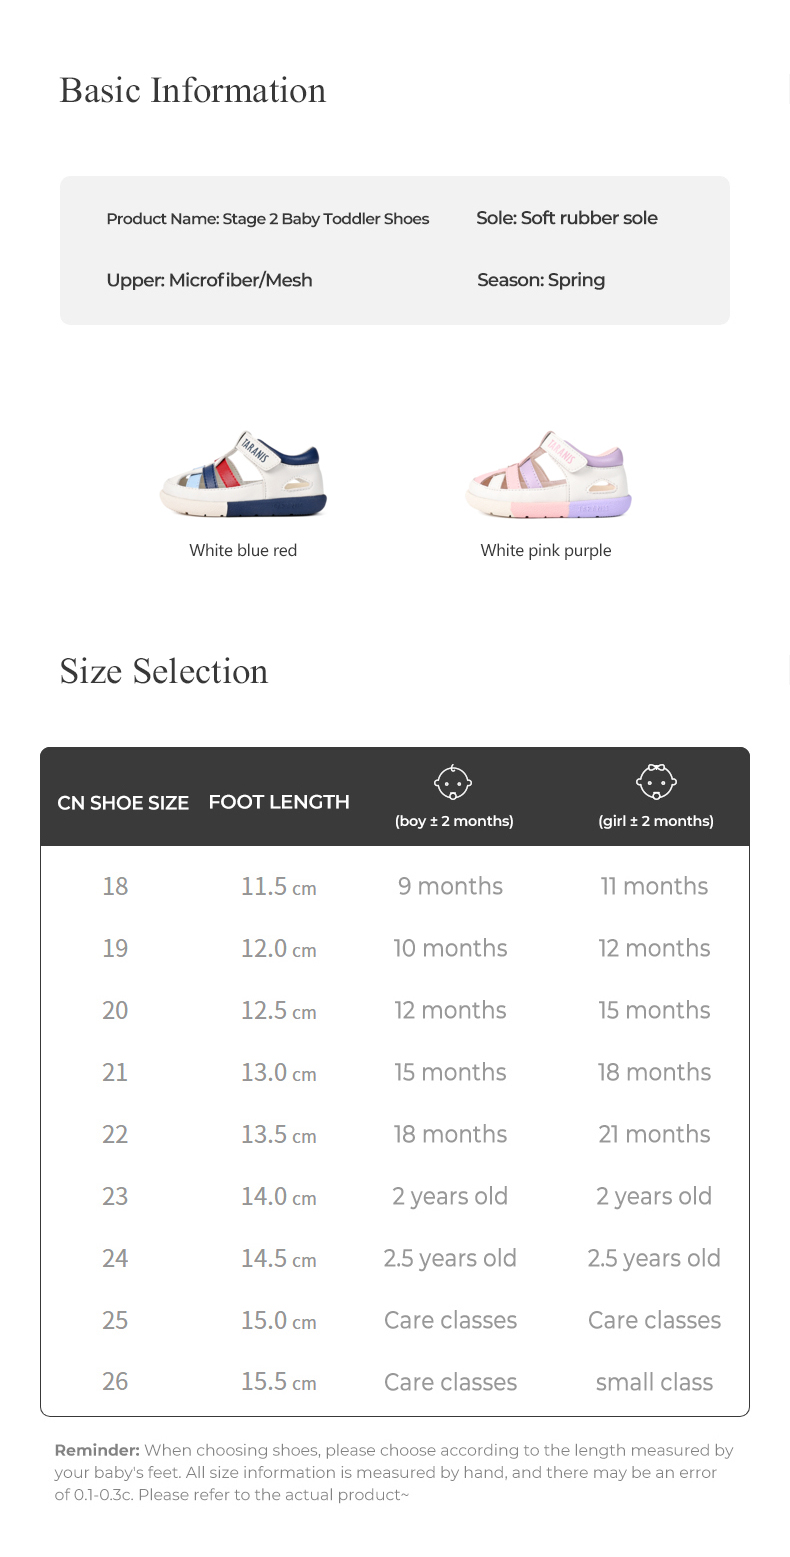Screen dimensions: 790x1557
Task: Click the bold Reminder label below table
Action: (97, 1450)
